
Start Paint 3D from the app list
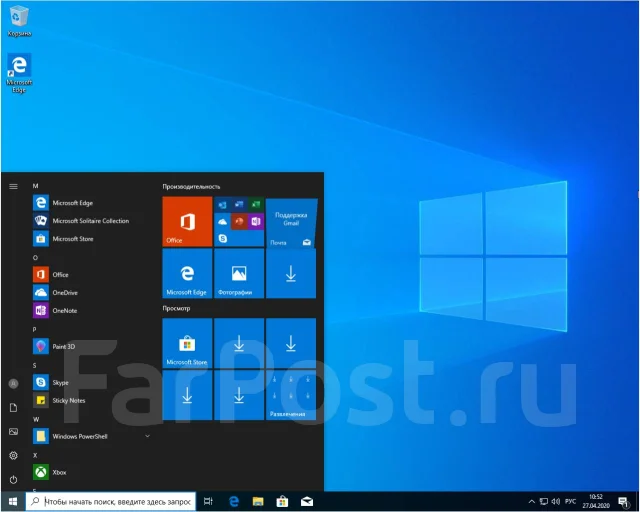(92, 347)
